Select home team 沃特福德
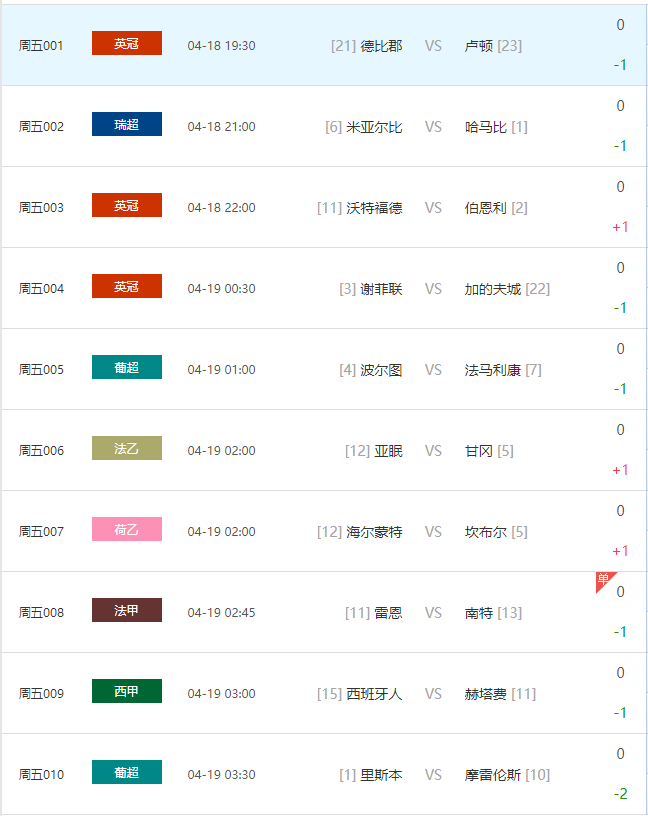The image size is (648, 816). pyautogui.click(x=374, y=208)
